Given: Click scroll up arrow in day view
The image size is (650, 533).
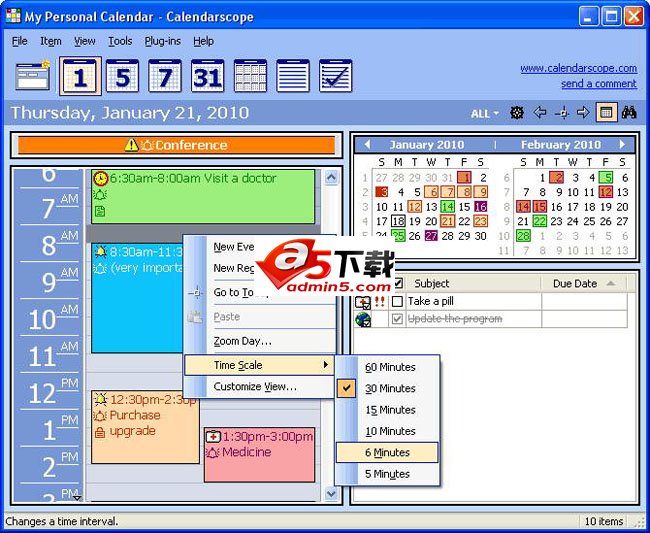Looking at the screenshot, I should pos(331,177).
